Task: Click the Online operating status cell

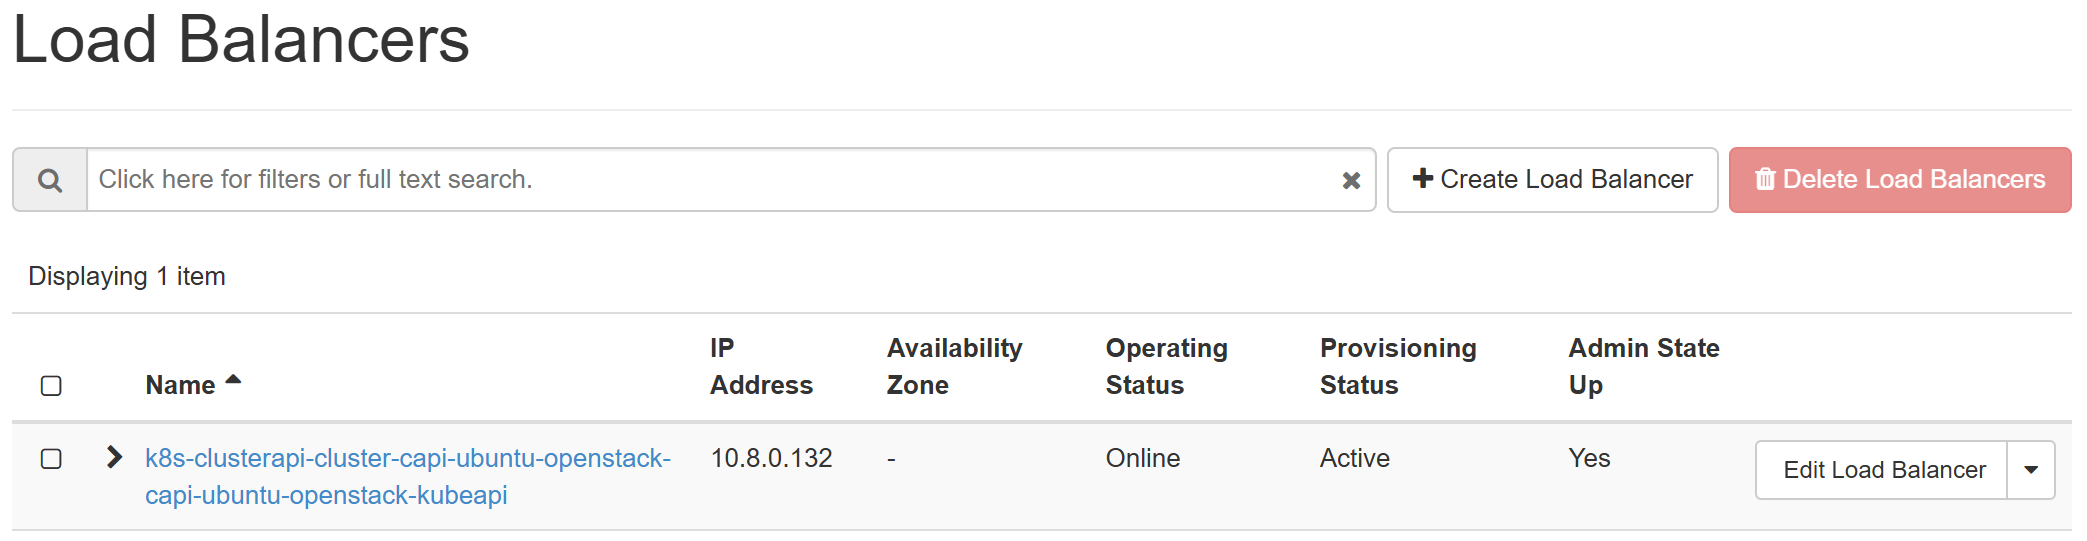Action: click(1143, 459)
